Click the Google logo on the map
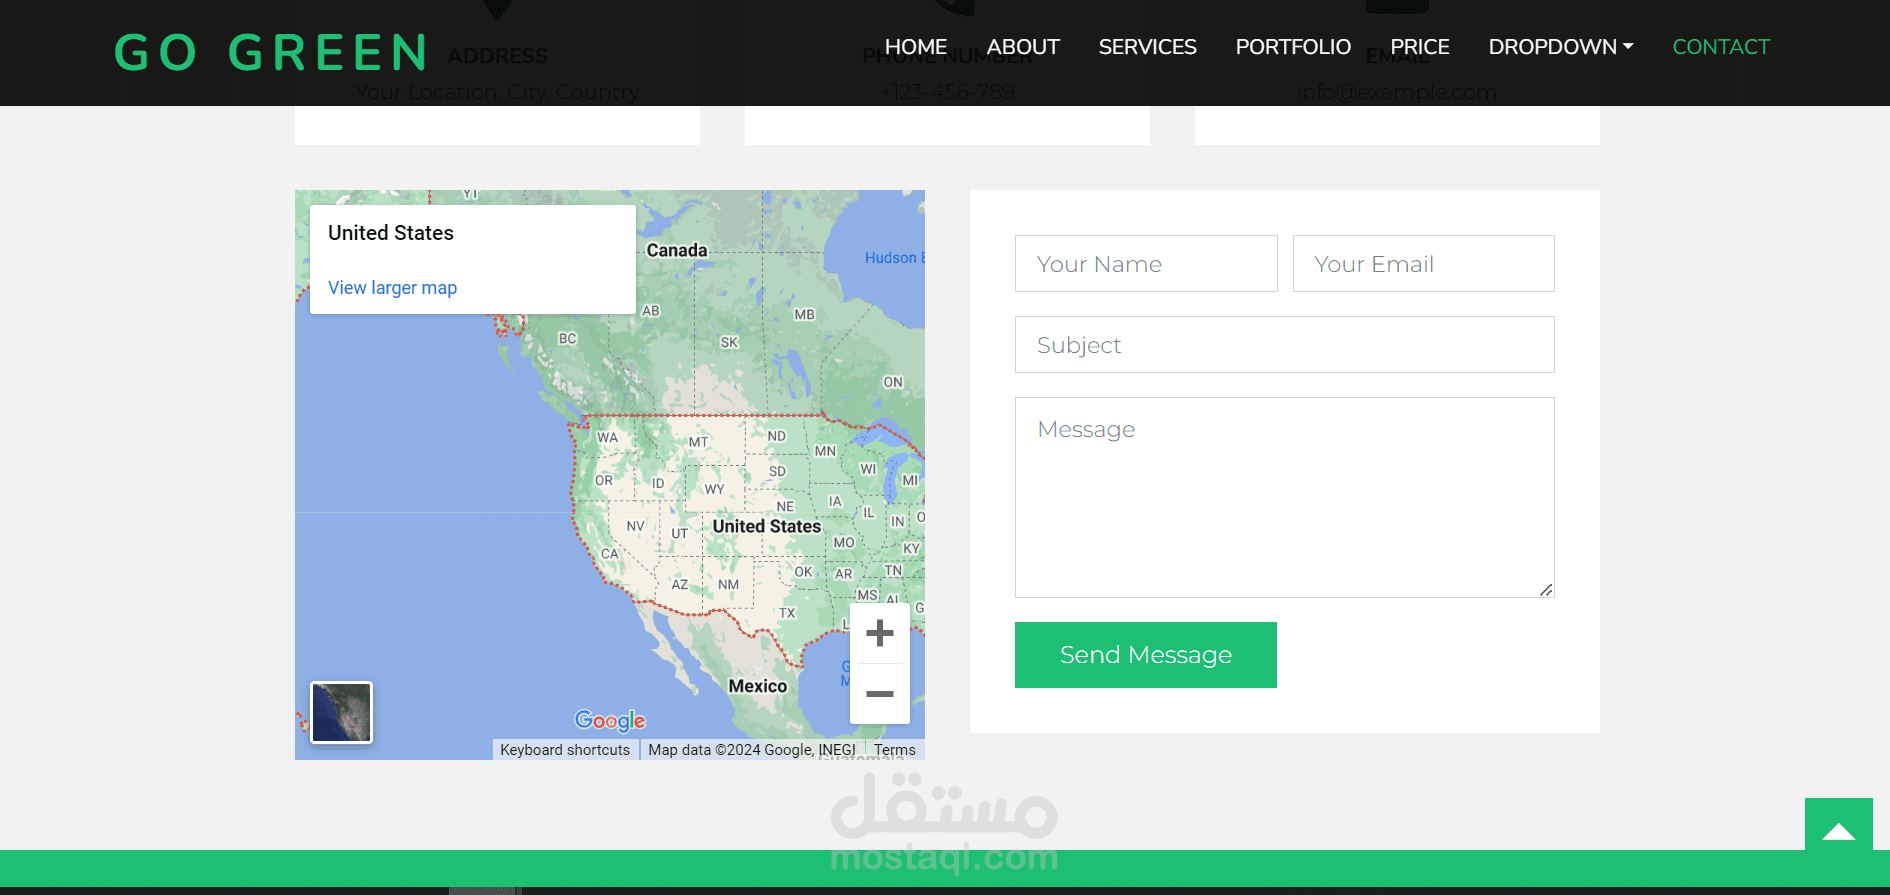Screen dimensions: 1890x895 point(610,720)
